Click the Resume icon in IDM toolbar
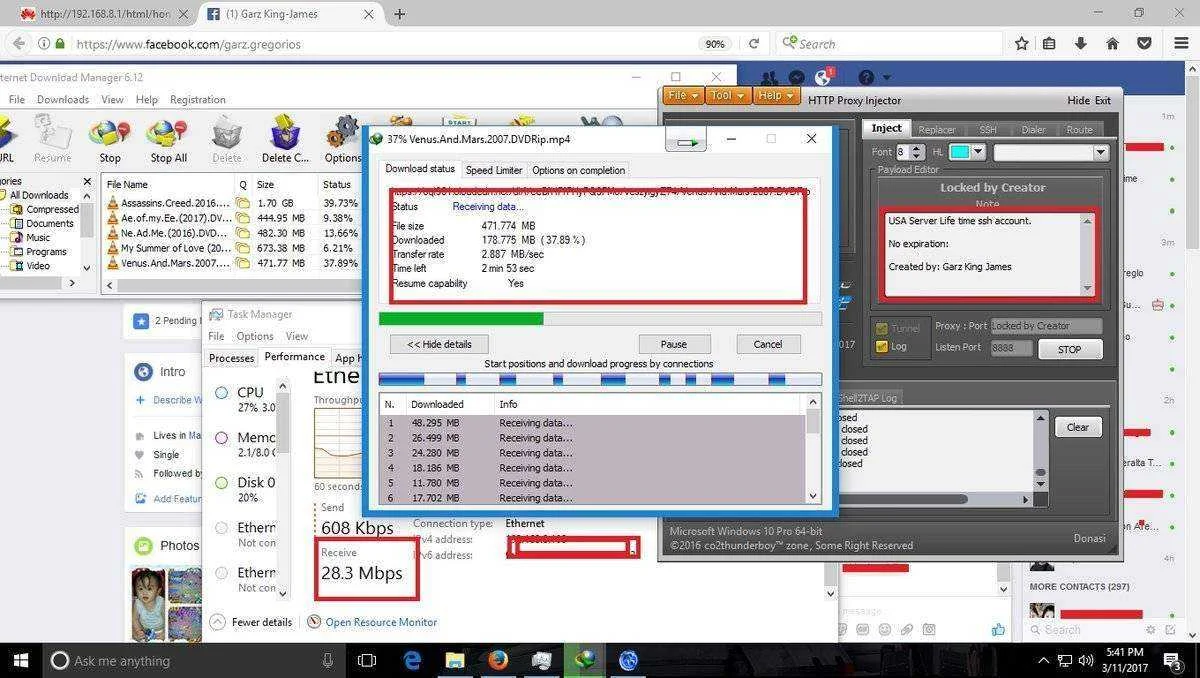The height and width of the screenshot is (678, 1200). coord(51,134)
